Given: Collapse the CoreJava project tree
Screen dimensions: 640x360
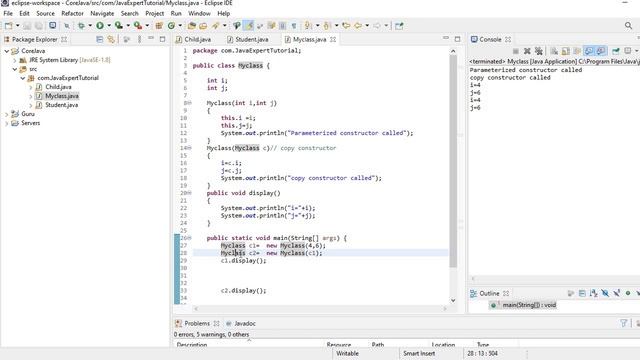Looking at the screenshot, I should [x=7, y=51].
